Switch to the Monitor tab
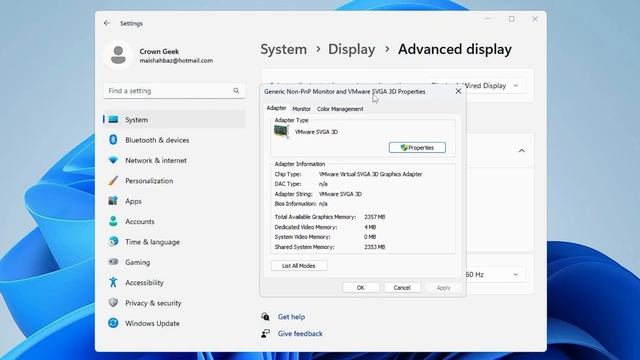This screenshot has height=360, width=640. coord(301,109)
